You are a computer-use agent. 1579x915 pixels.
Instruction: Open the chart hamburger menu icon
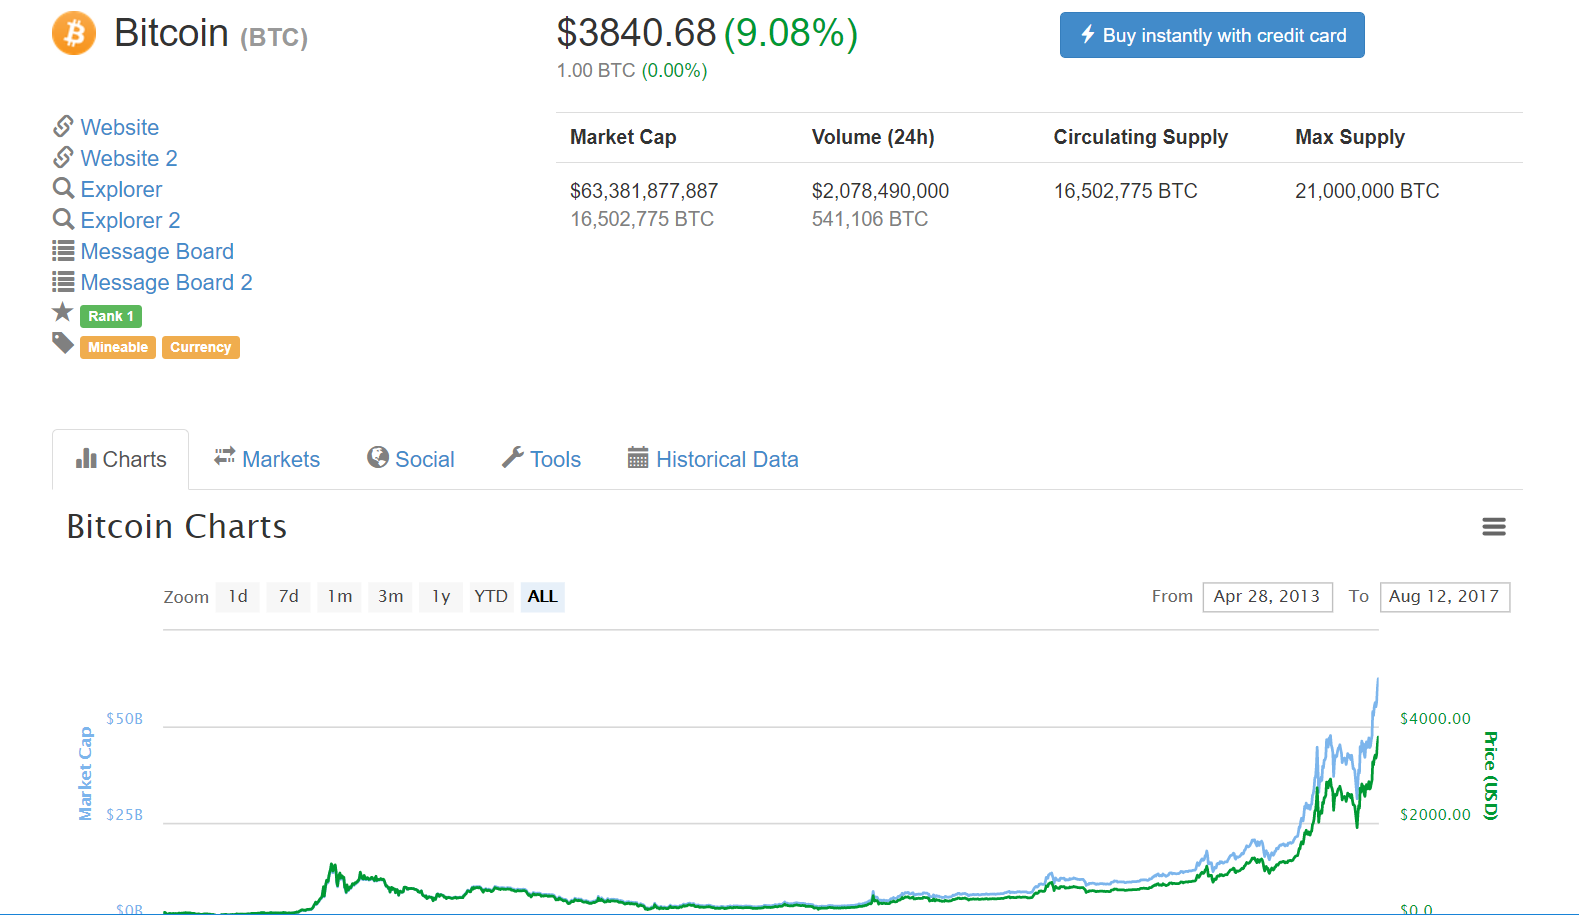pyautogui.click(x=1494, y=526)
